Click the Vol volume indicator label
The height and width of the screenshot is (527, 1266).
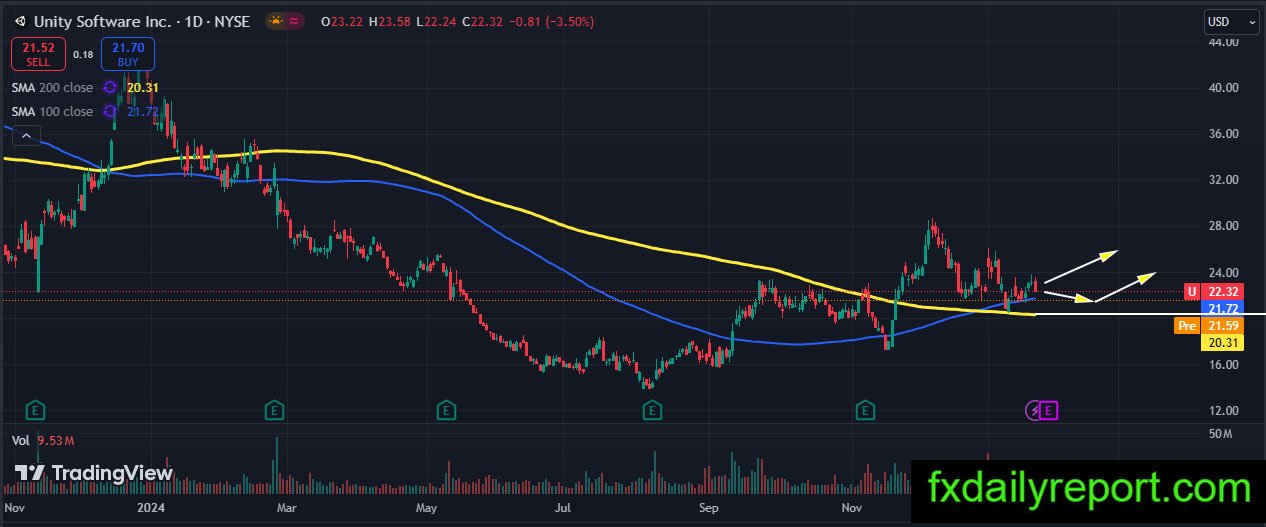click(x=20, y=440)
